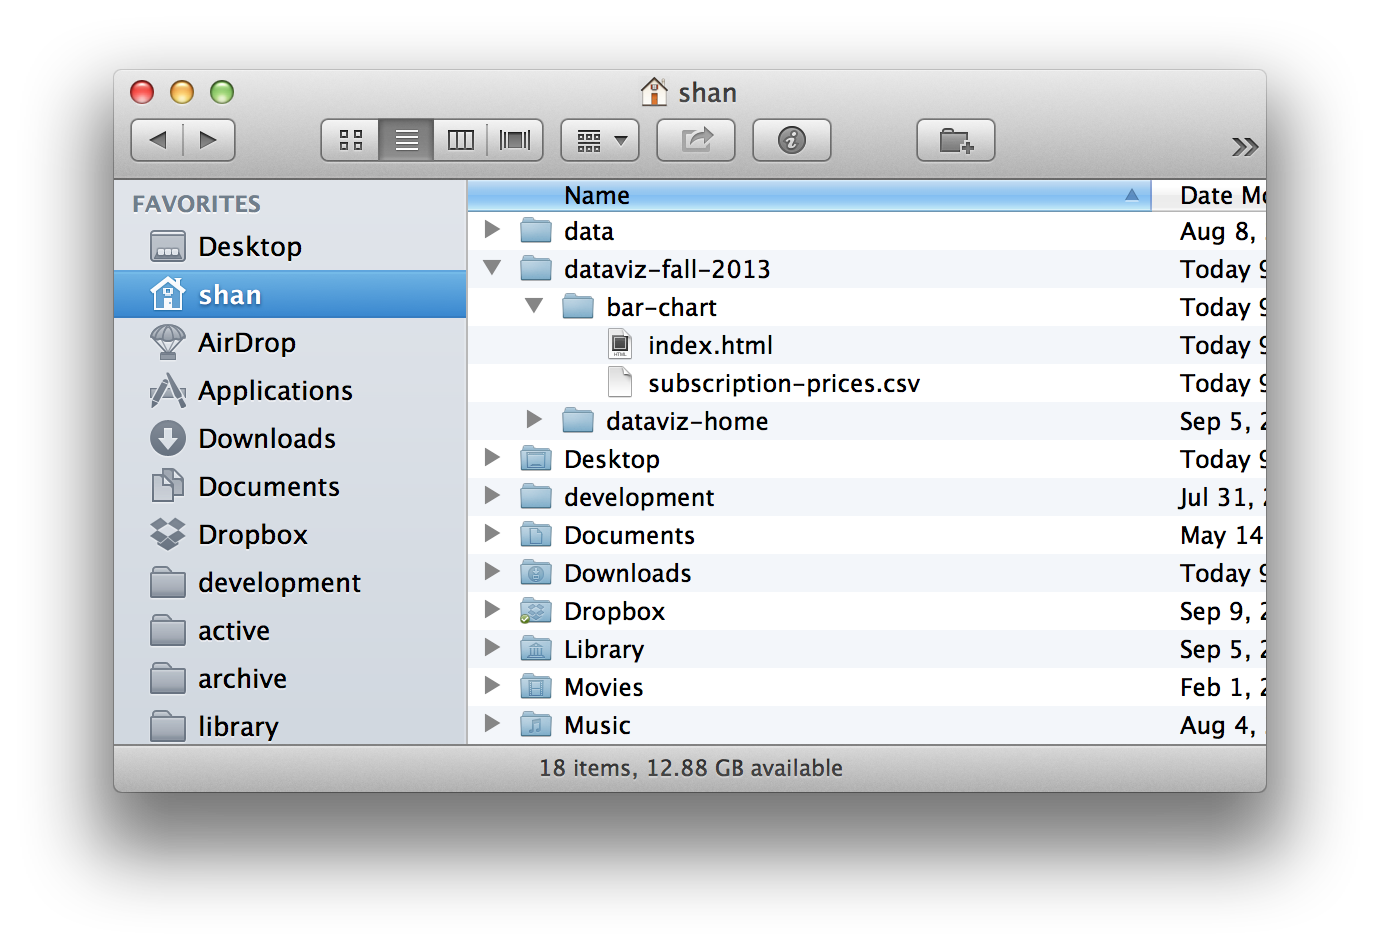Switch to column view
Viewport: 1380px width, 950px height.
click(460, 140)
